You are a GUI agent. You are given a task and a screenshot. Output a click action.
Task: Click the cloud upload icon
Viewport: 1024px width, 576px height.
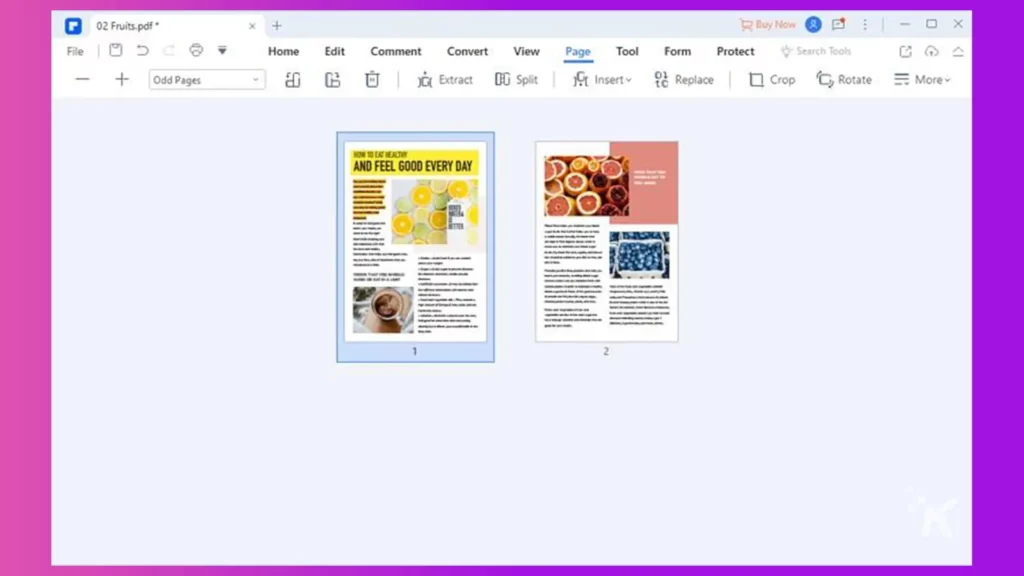pos(931,51)
